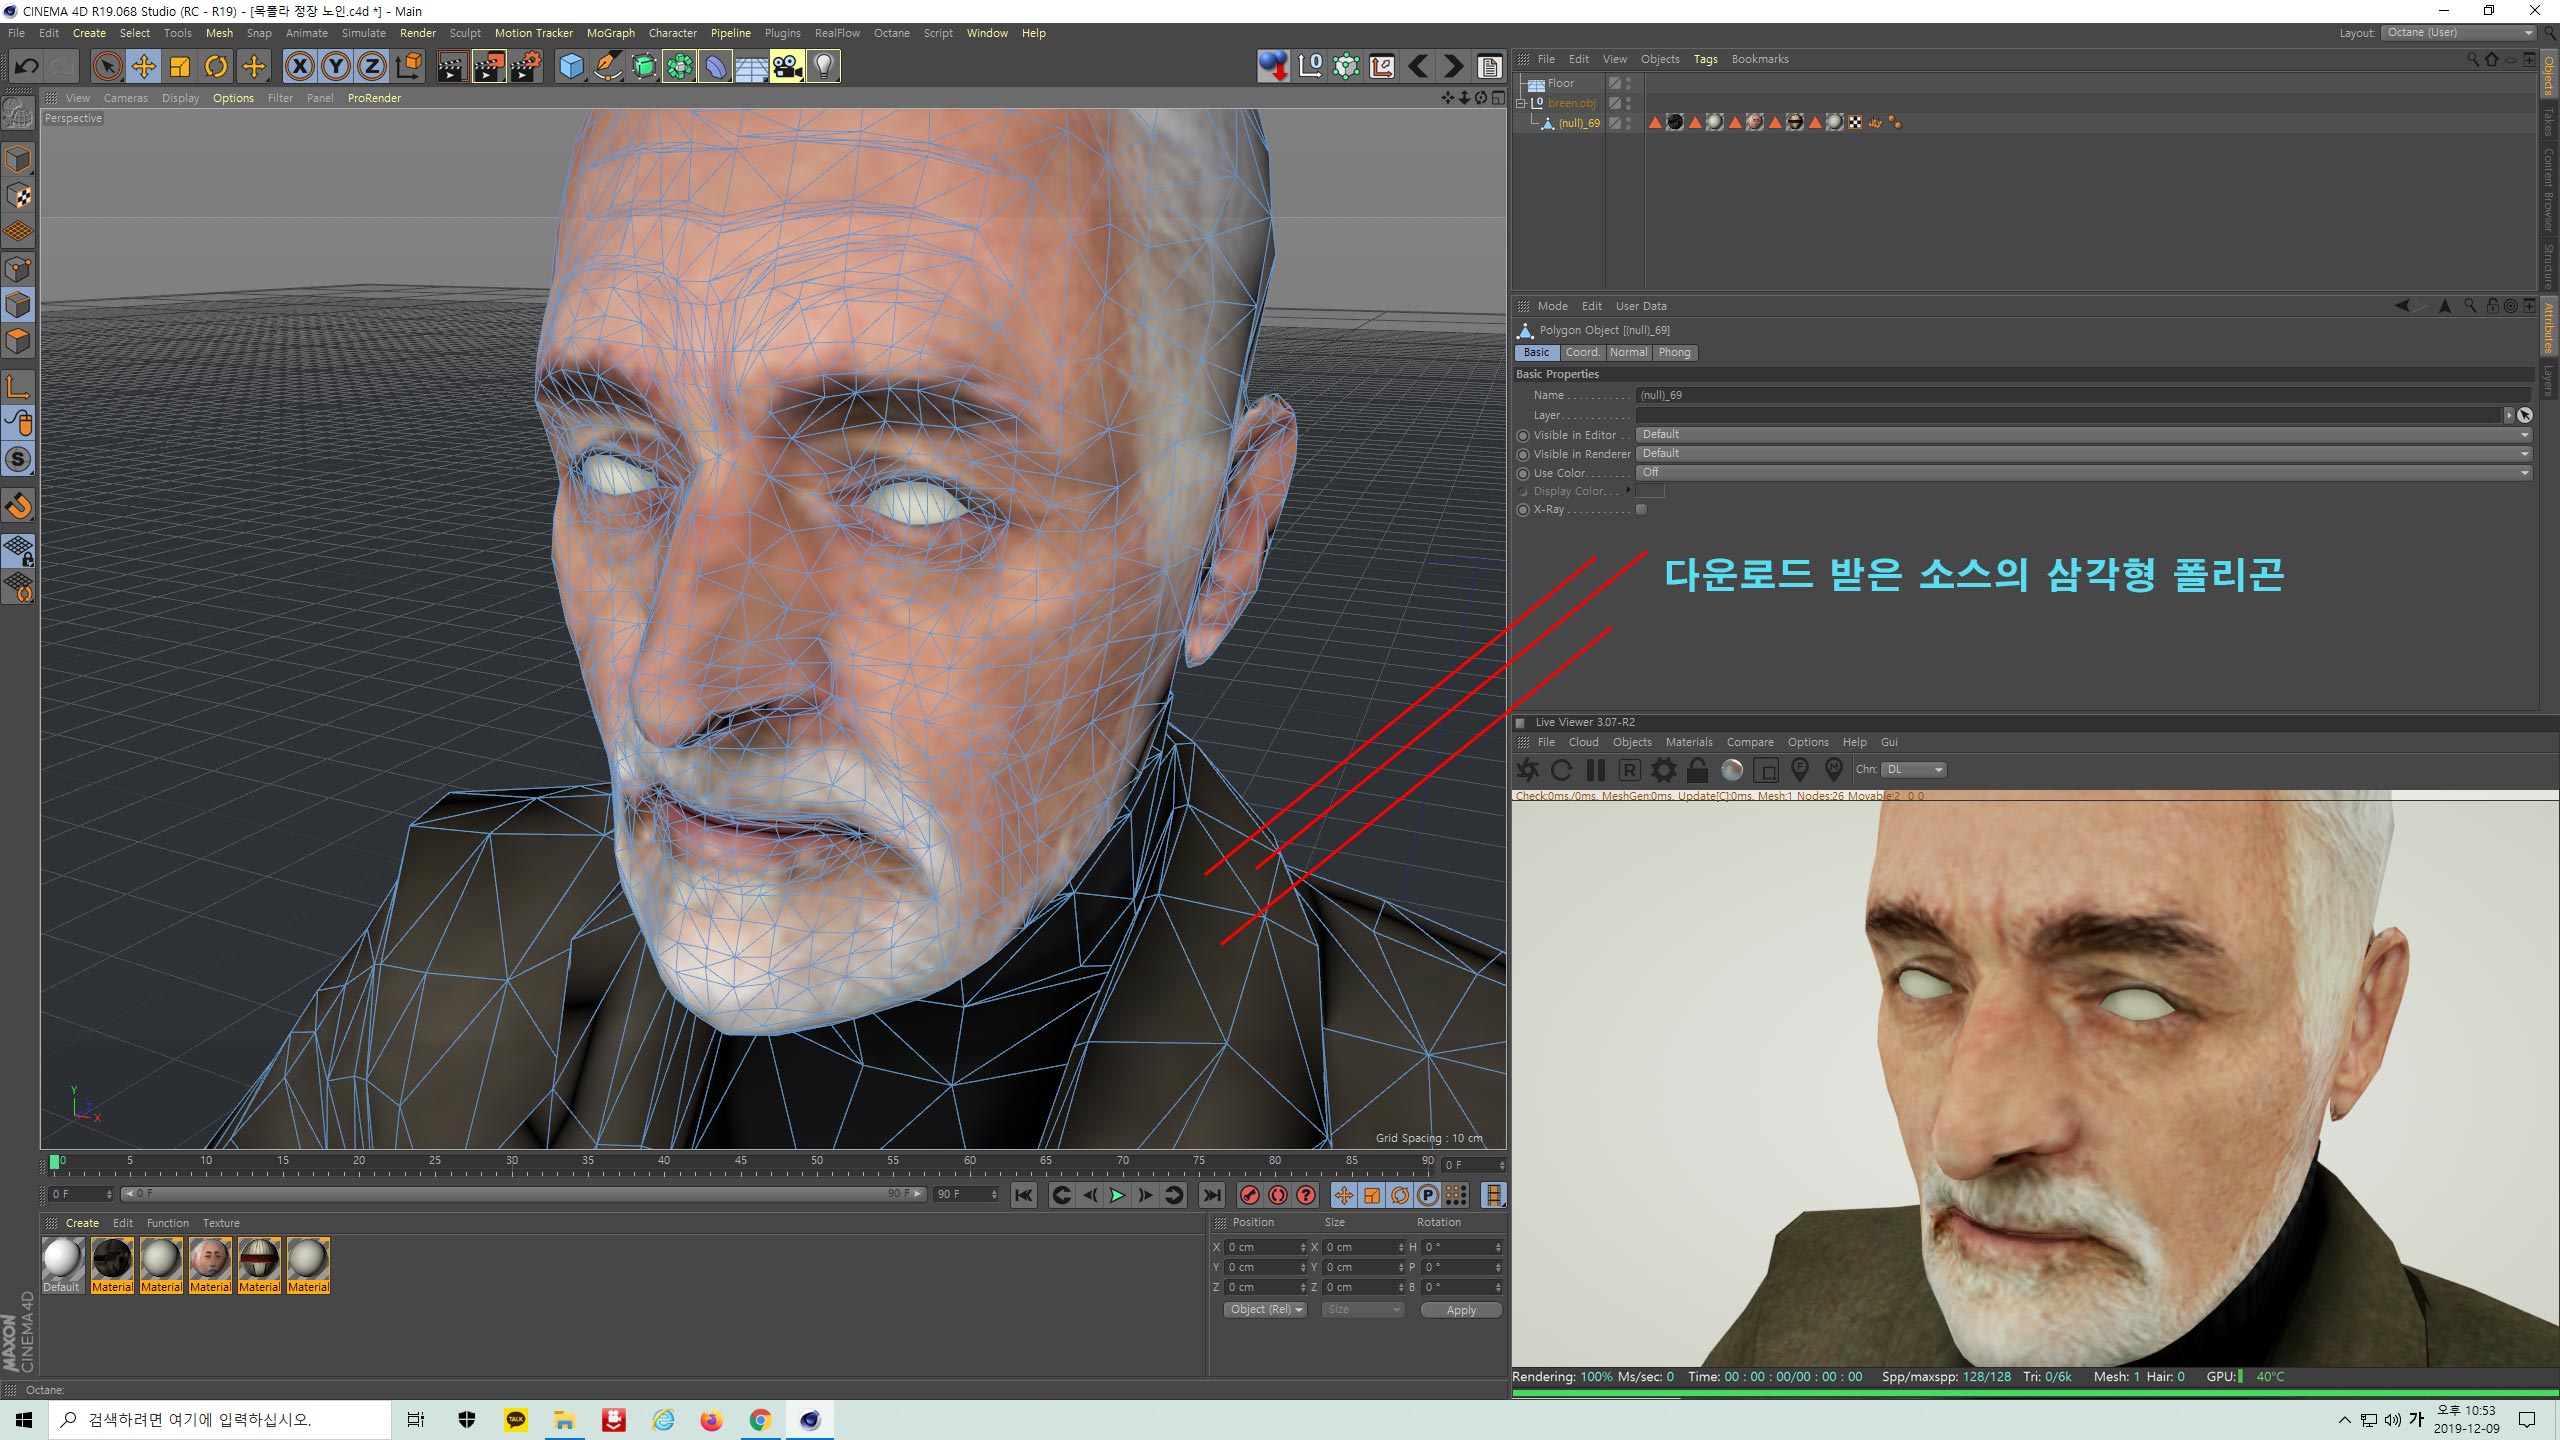The image size is (2560, 1440).
Task: Add a Cube primitive object
Action: [571, 67]
